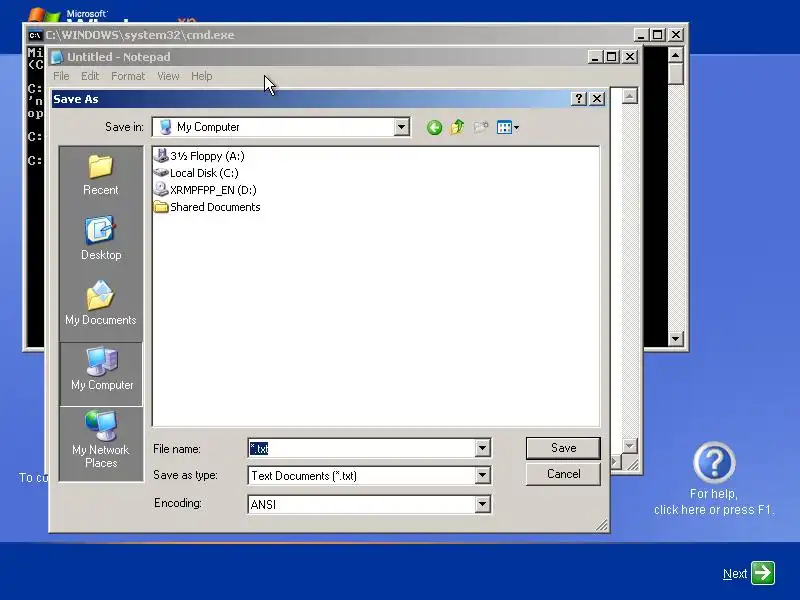Click the Save As dialog resize grip

point(602,525)
